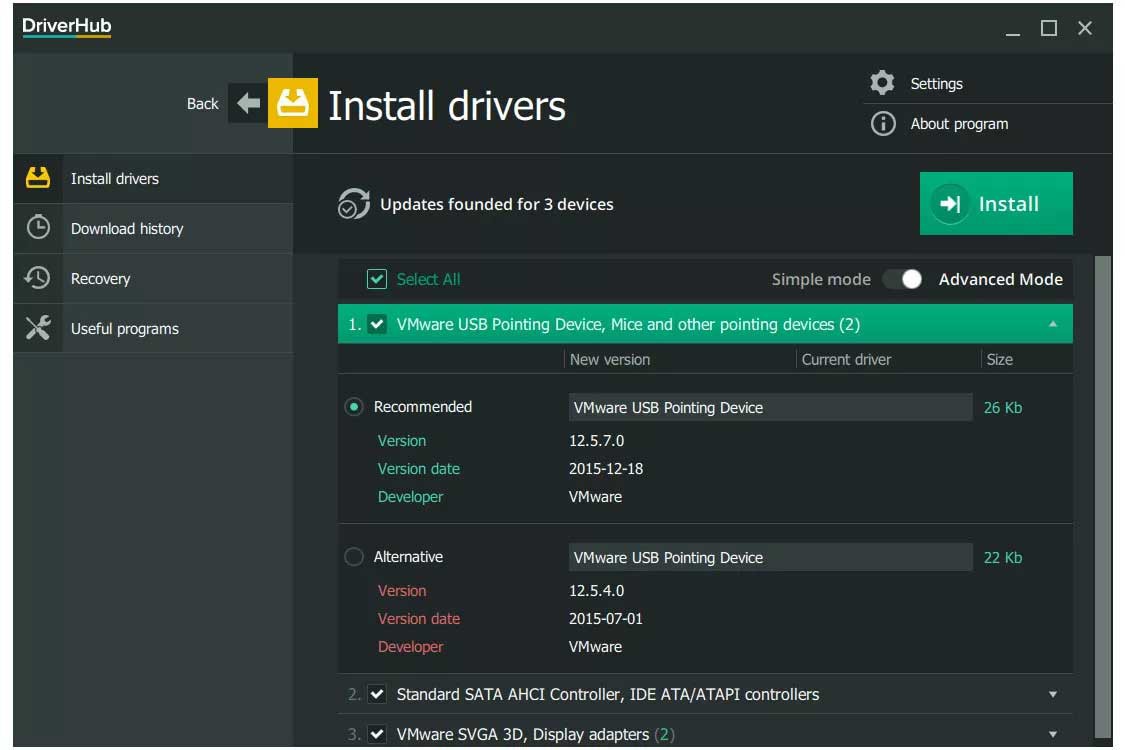Open Useful programs wrench icon
The image size is (1125, 750).
(36, 328)
